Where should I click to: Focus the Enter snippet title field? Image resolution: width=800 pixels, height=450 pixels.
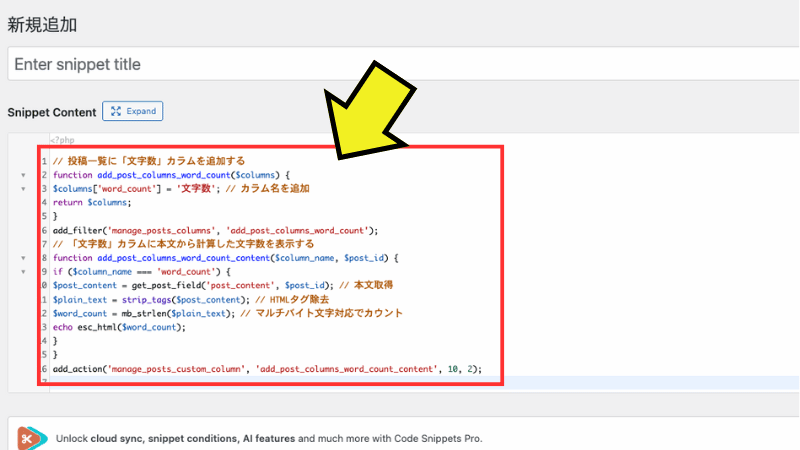pos(400,64)
